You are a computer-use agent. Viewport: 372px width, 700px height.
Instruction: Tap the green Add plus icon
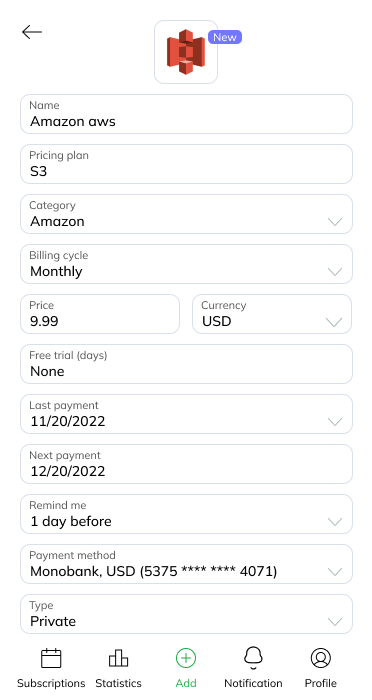[186, 658]
